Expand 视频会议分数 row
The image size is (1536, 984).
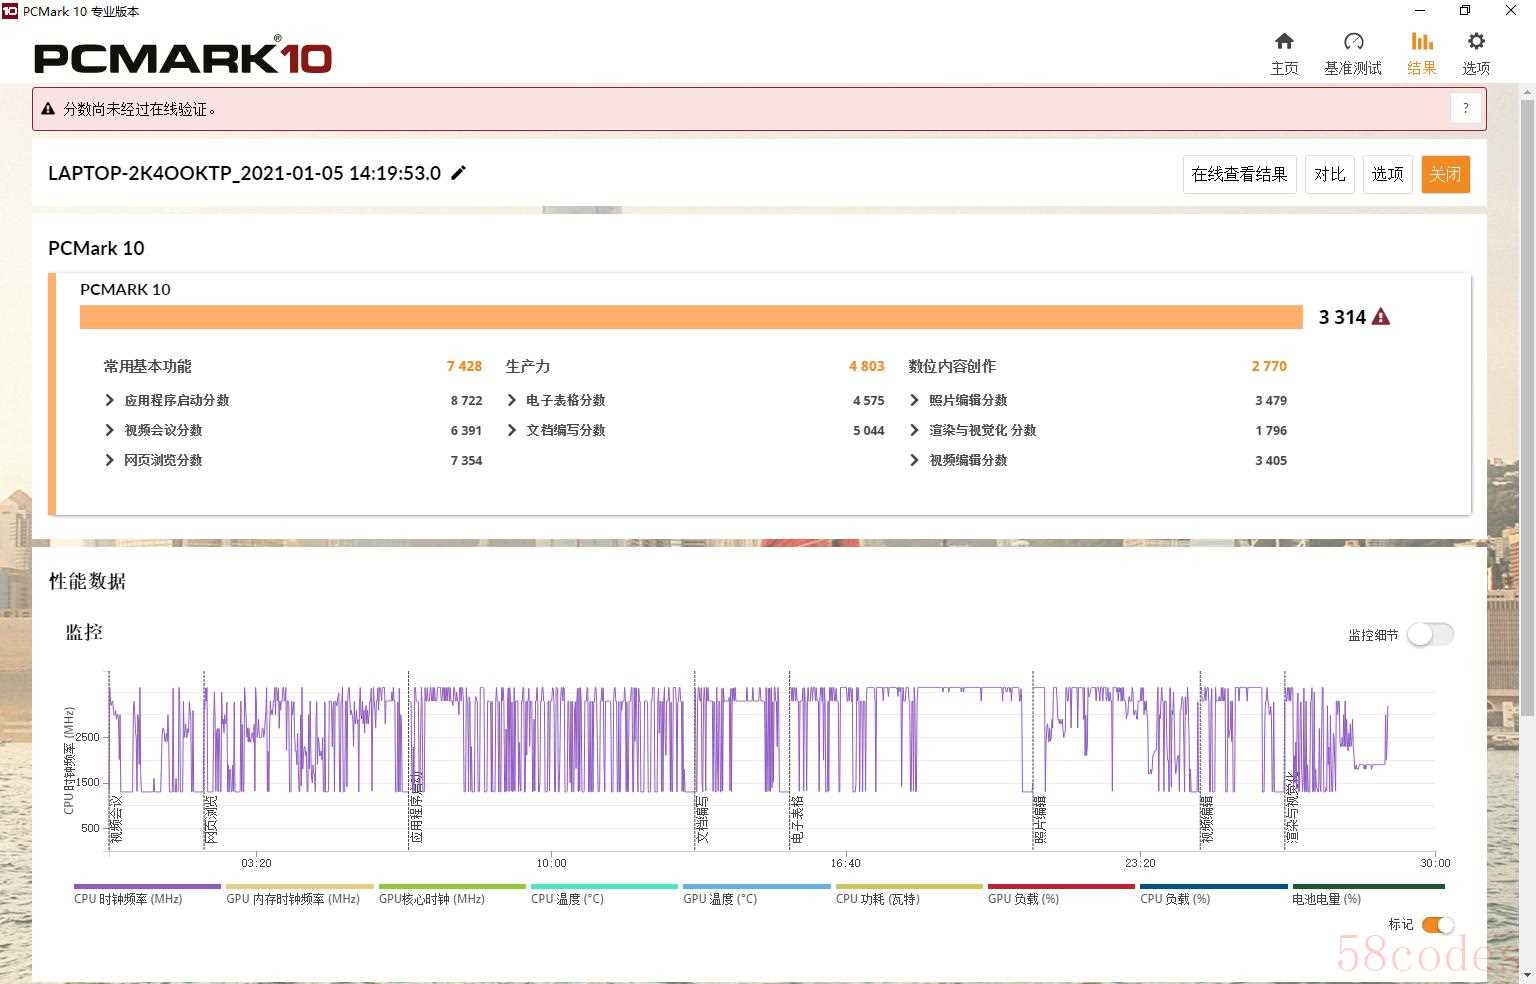pos(110,430)
